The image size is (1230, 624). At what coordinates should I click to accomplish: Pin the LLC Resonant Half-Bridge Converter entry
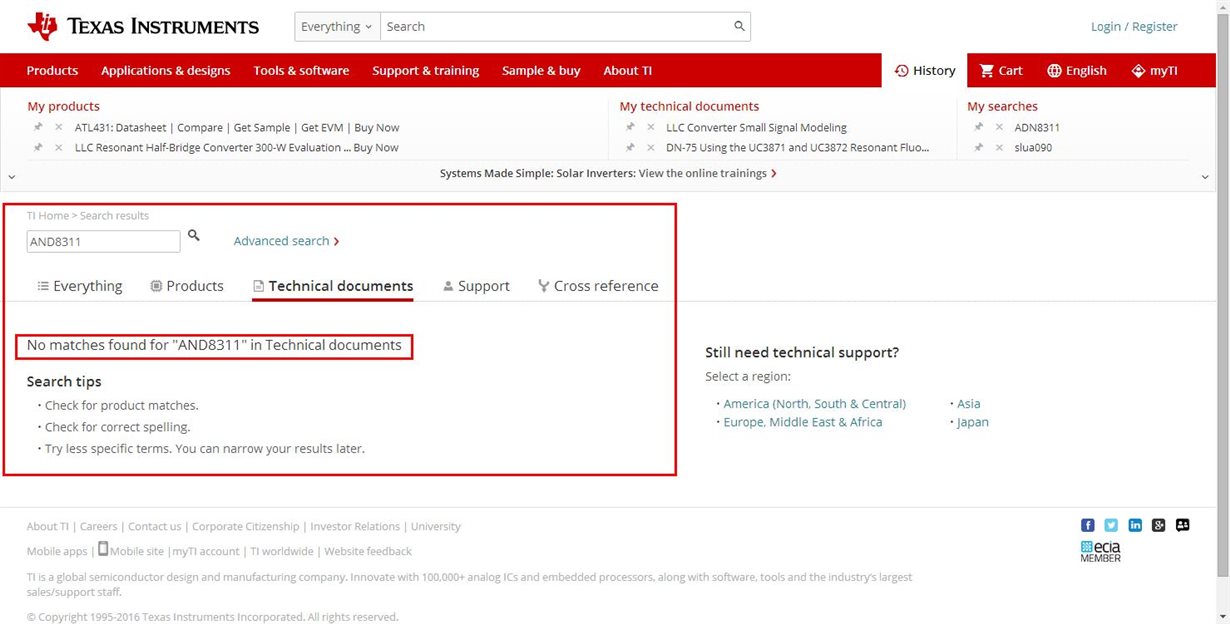[x=38, y=147]
